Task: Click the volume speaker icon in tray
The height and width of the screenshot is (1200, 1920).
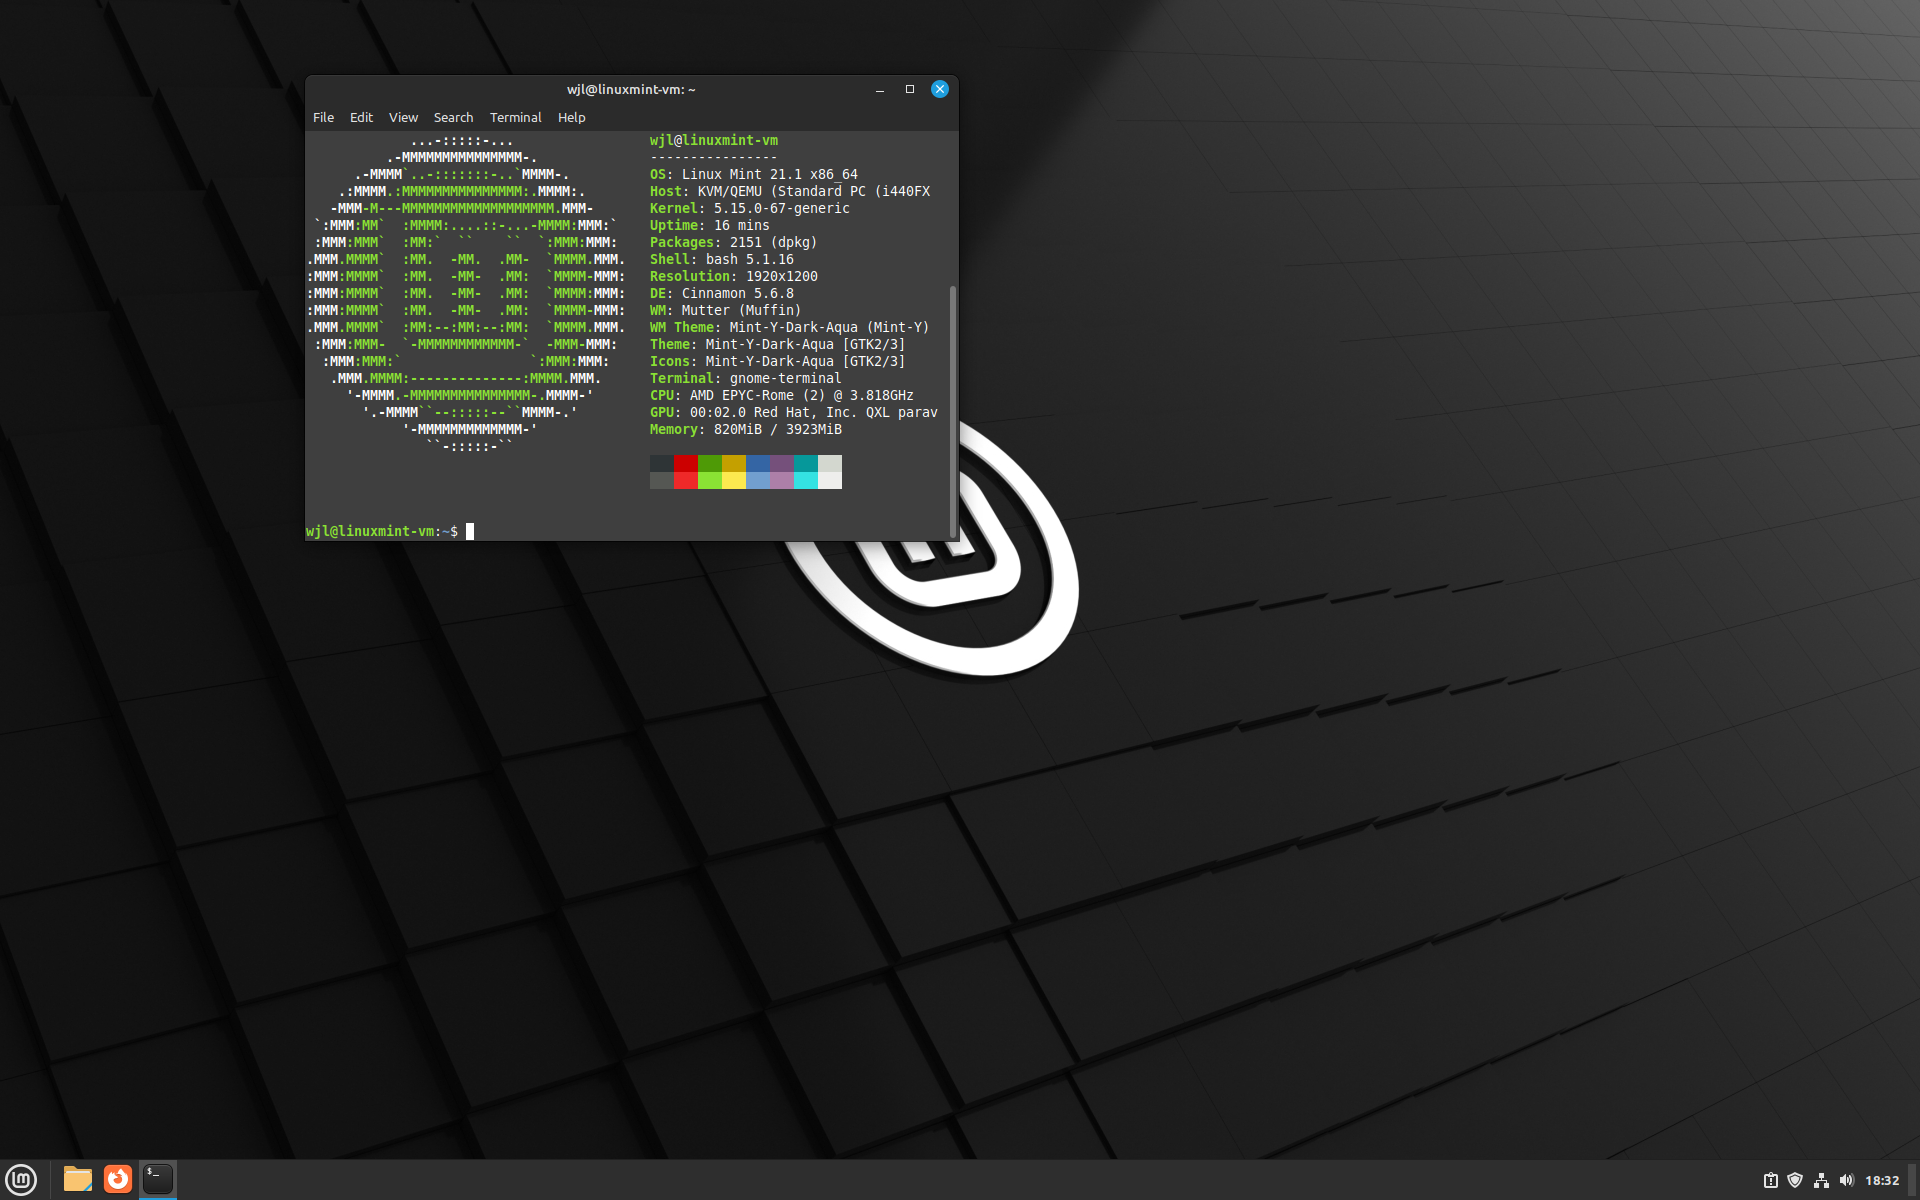Action: point(1846,1181)
